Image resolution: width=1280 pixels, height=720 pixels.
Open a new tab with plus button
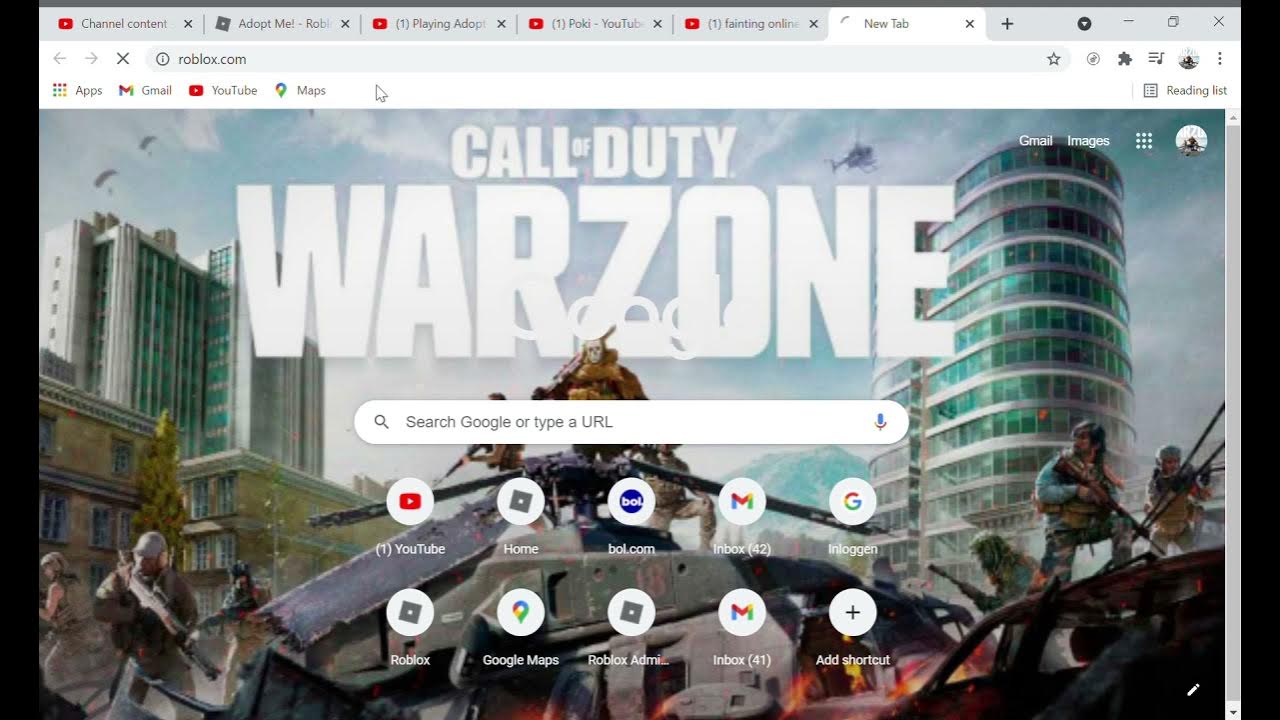[1007, 24]
